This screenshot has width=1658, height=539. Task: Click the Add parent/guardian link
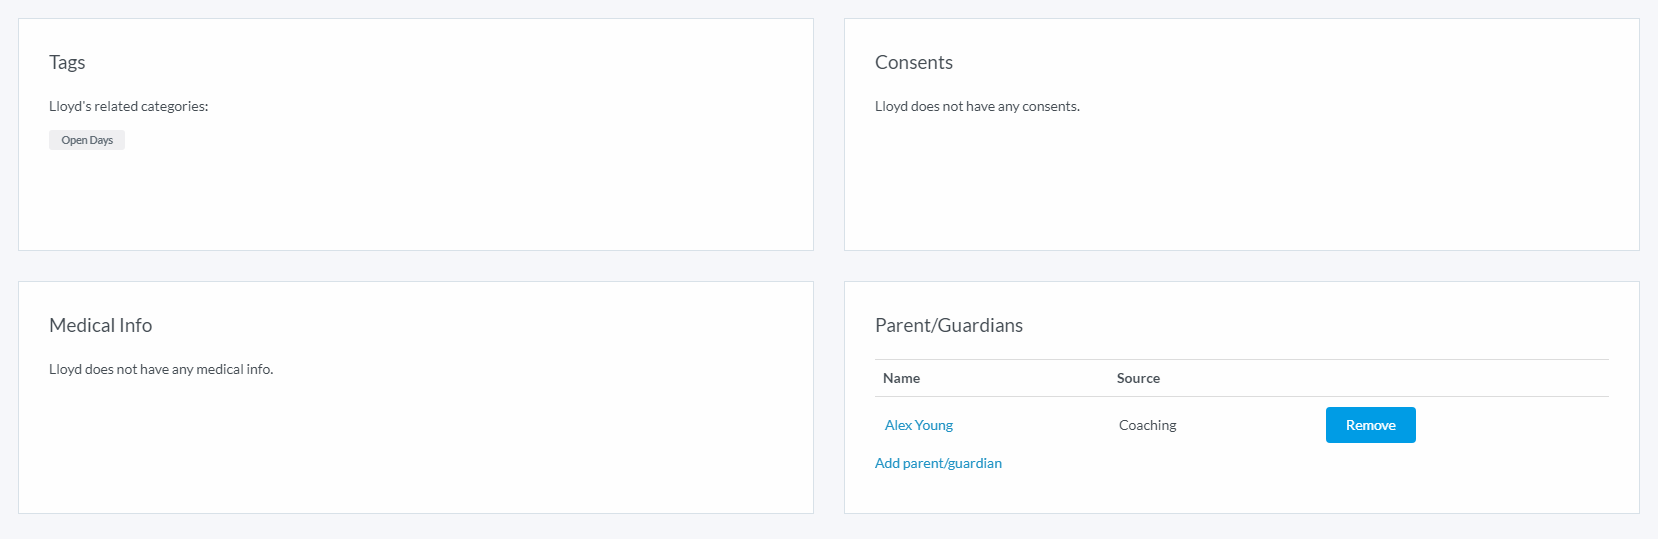coord(938,463)
